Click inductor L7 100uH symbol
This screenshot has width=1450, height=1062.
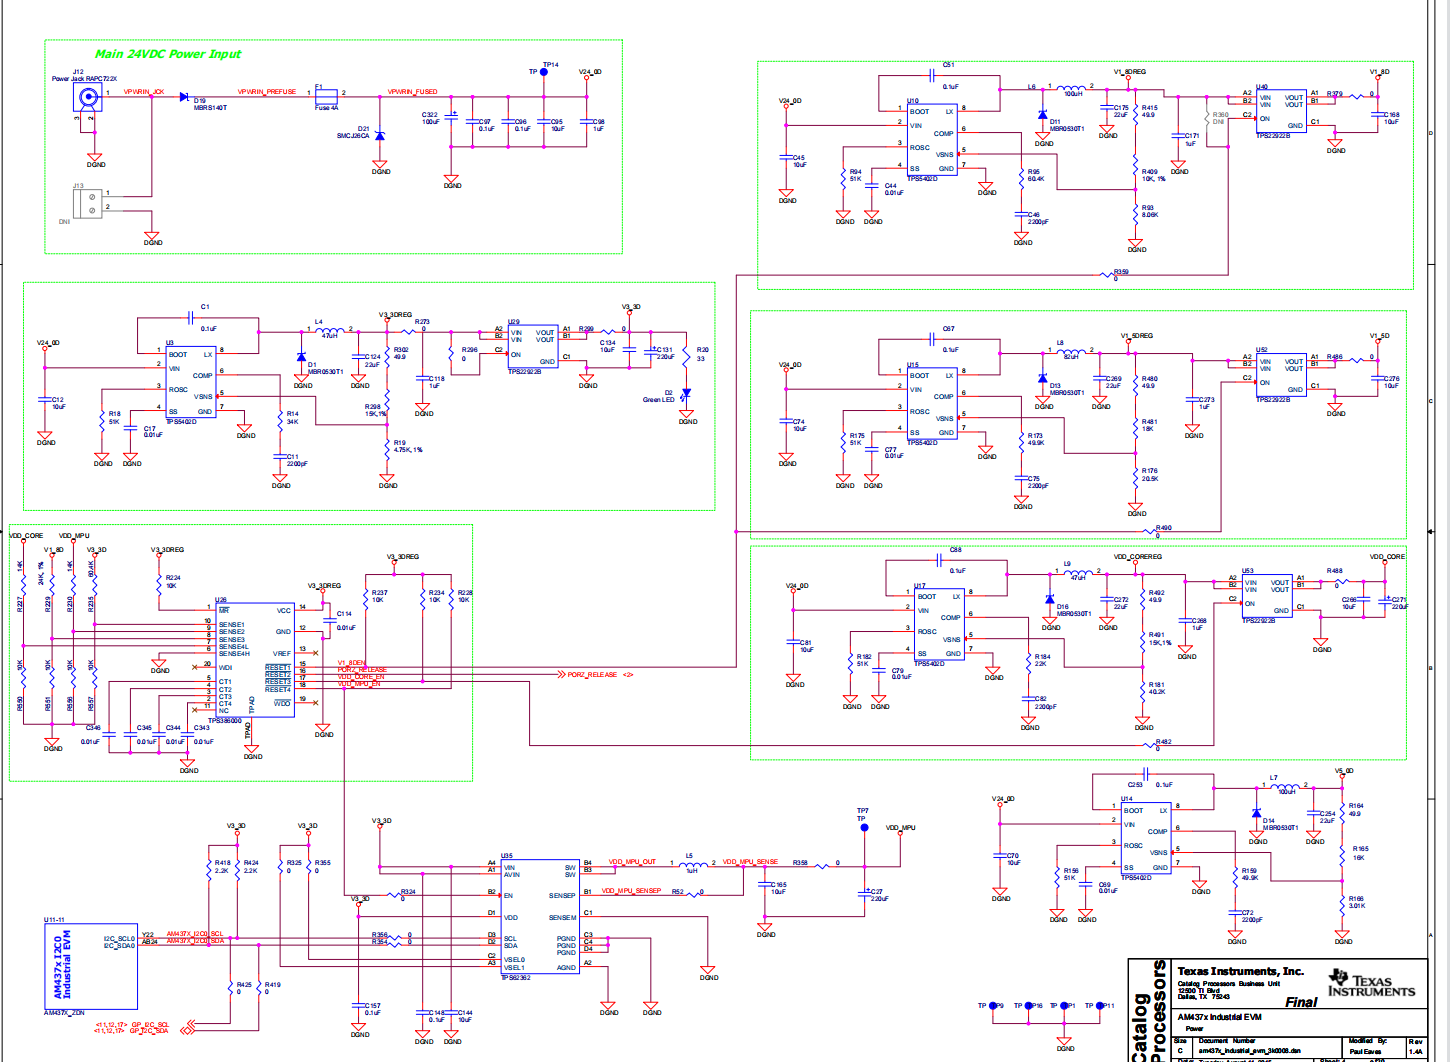coord(1285,786)
